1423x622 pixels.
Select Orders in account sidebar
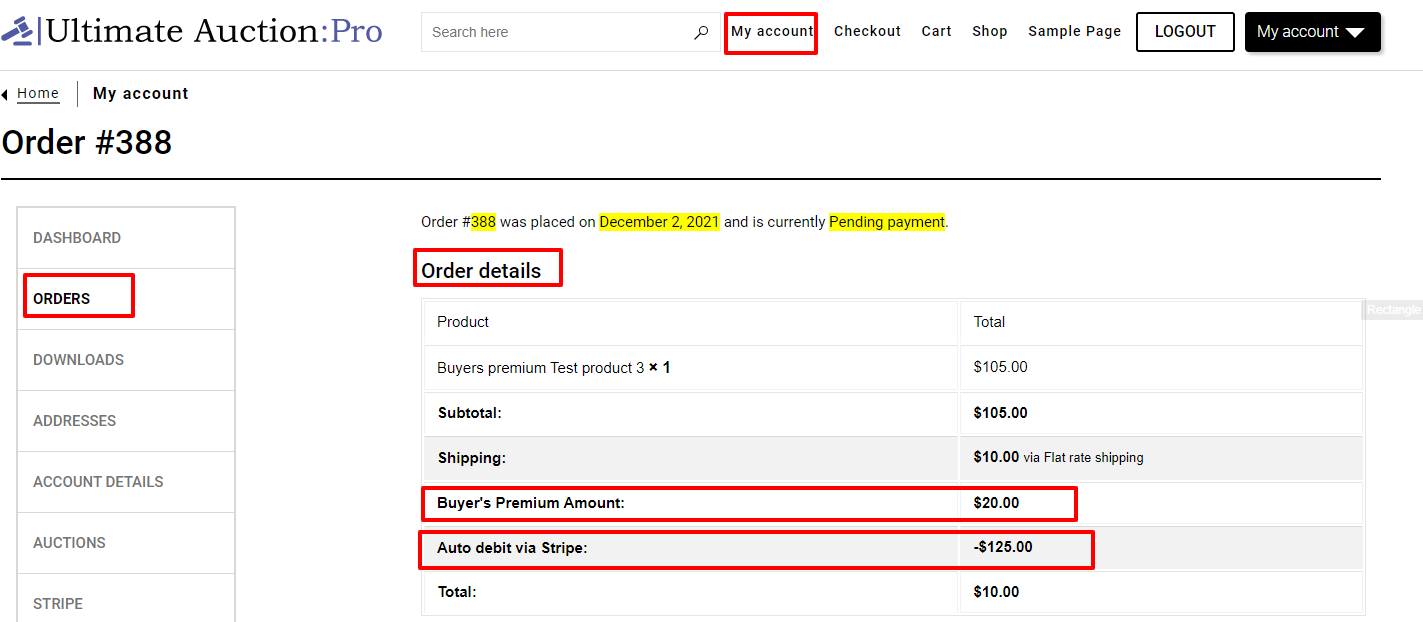pos(126,299)
